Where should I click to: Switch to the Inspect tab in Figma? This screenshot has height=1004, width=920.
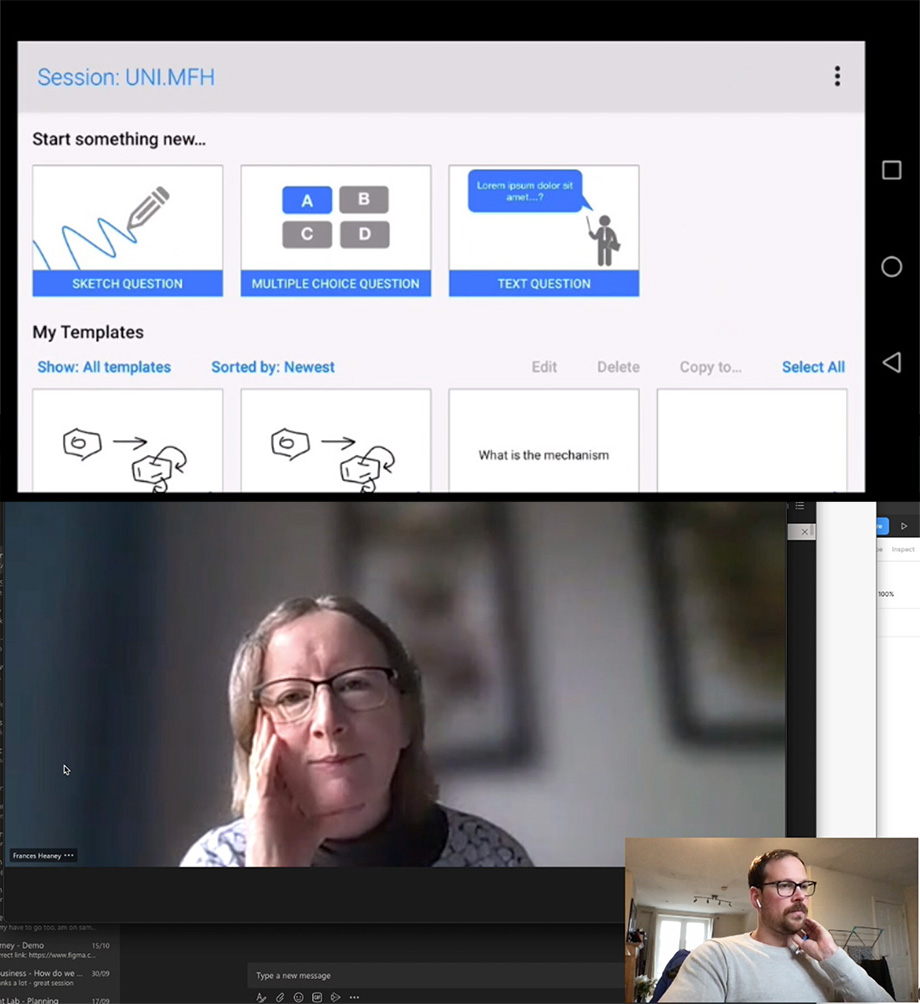point(902,549)
